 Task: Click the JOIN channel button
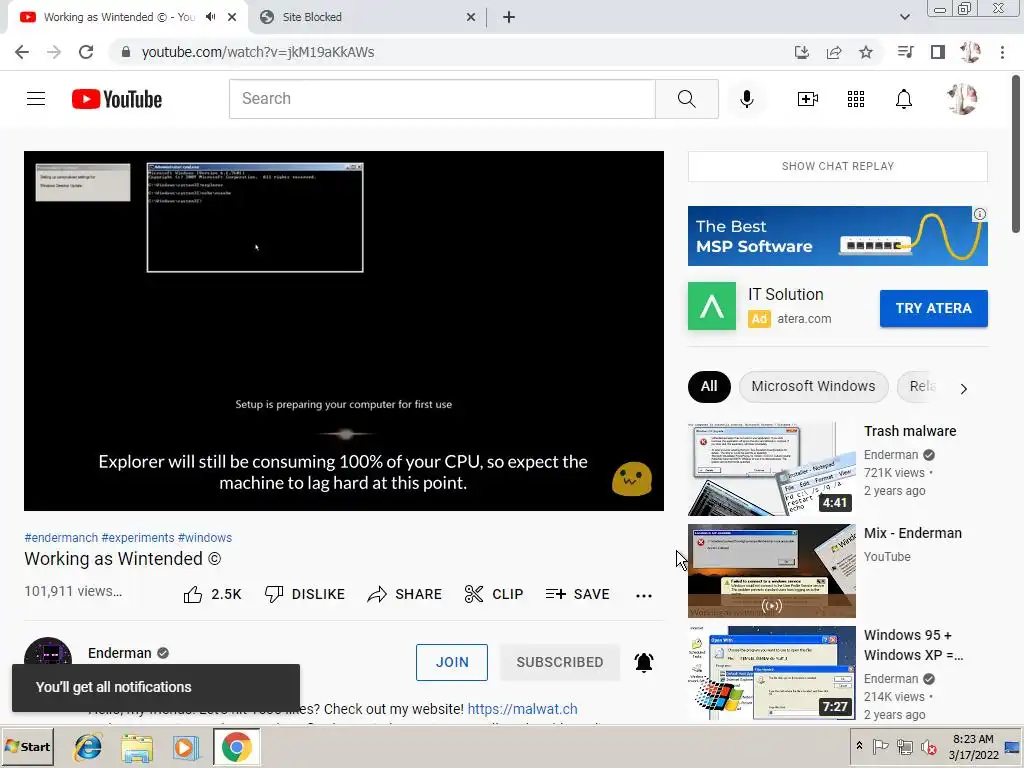(452, 662)
